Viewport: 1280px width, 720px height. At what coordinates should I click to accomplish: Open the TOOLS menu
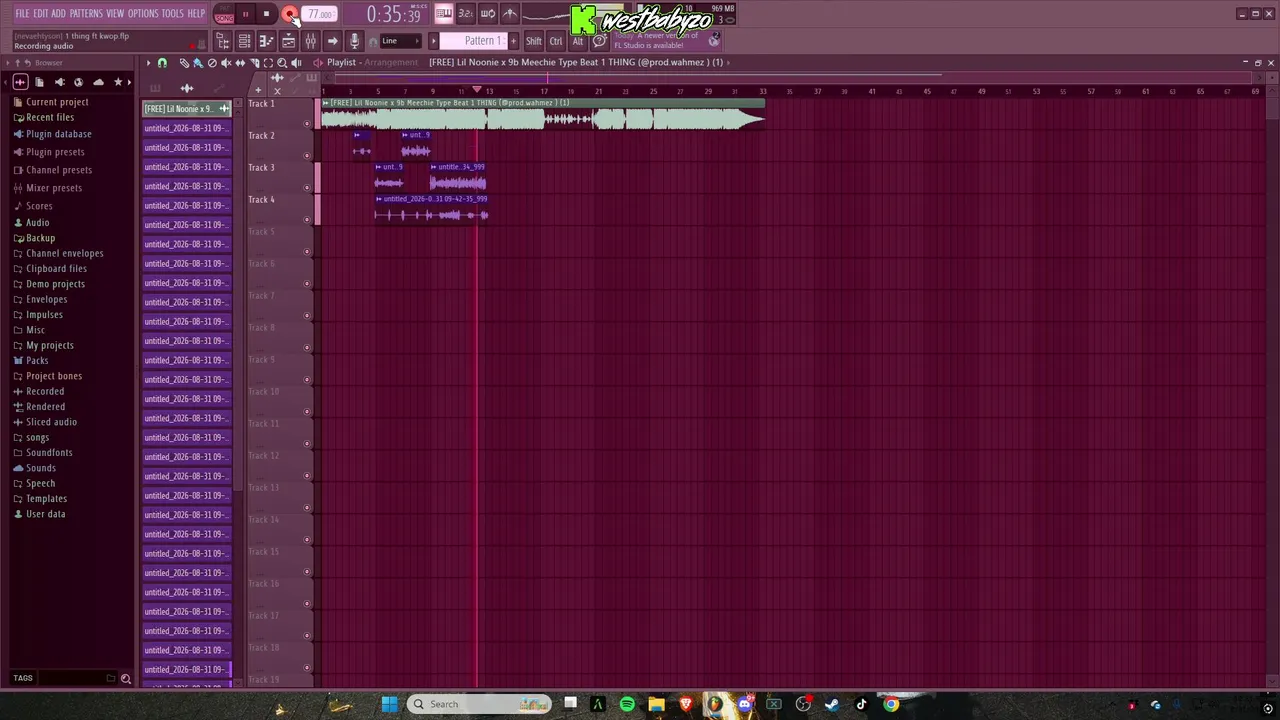173,14
